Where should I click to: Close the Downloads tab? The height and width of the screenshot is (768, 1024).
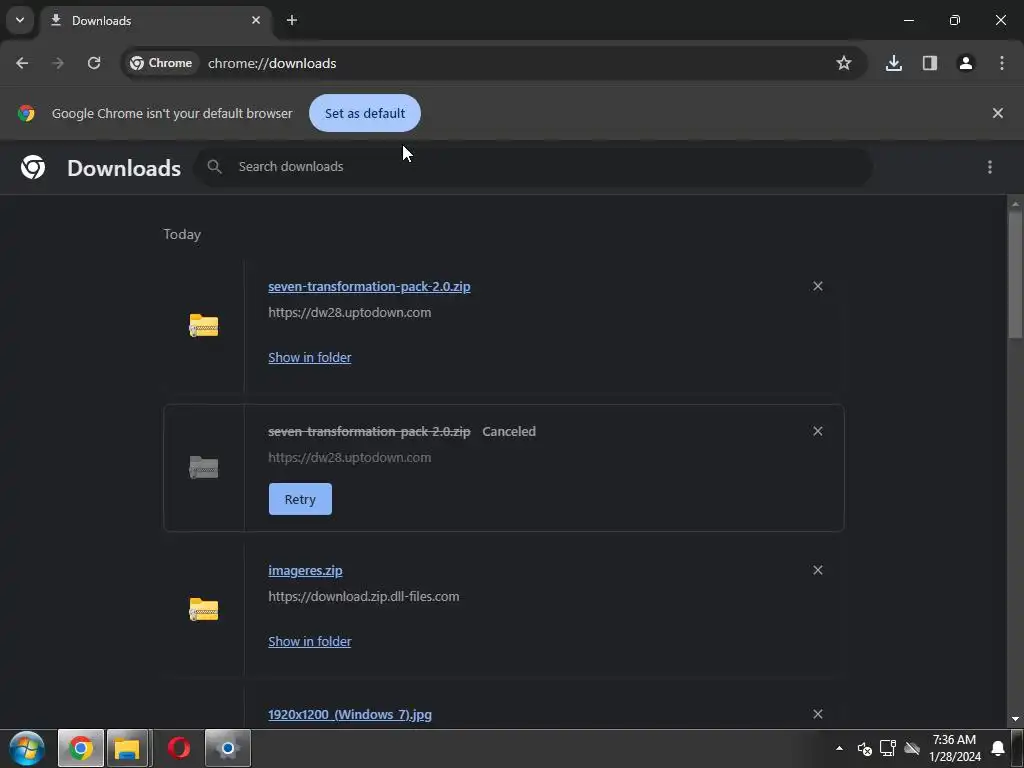click(x=256, y=20)
